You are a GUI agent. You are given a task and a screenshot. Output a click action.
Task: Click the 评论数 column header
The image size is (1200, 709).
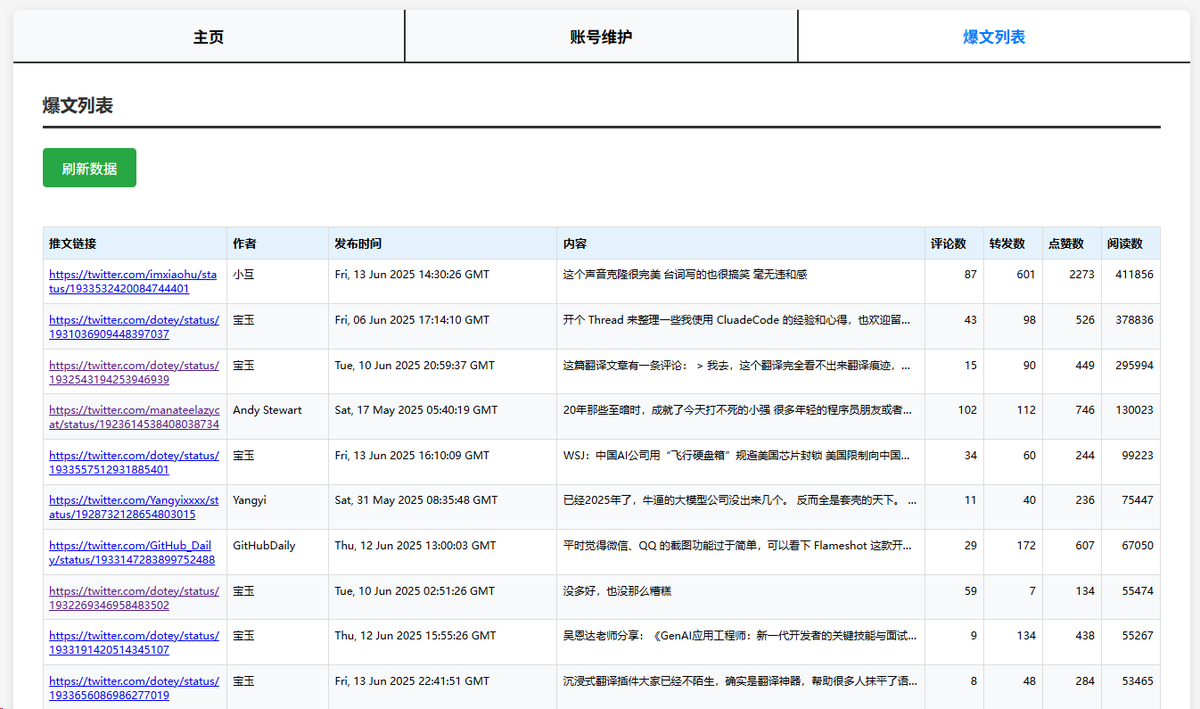click(x=954, y=243)
